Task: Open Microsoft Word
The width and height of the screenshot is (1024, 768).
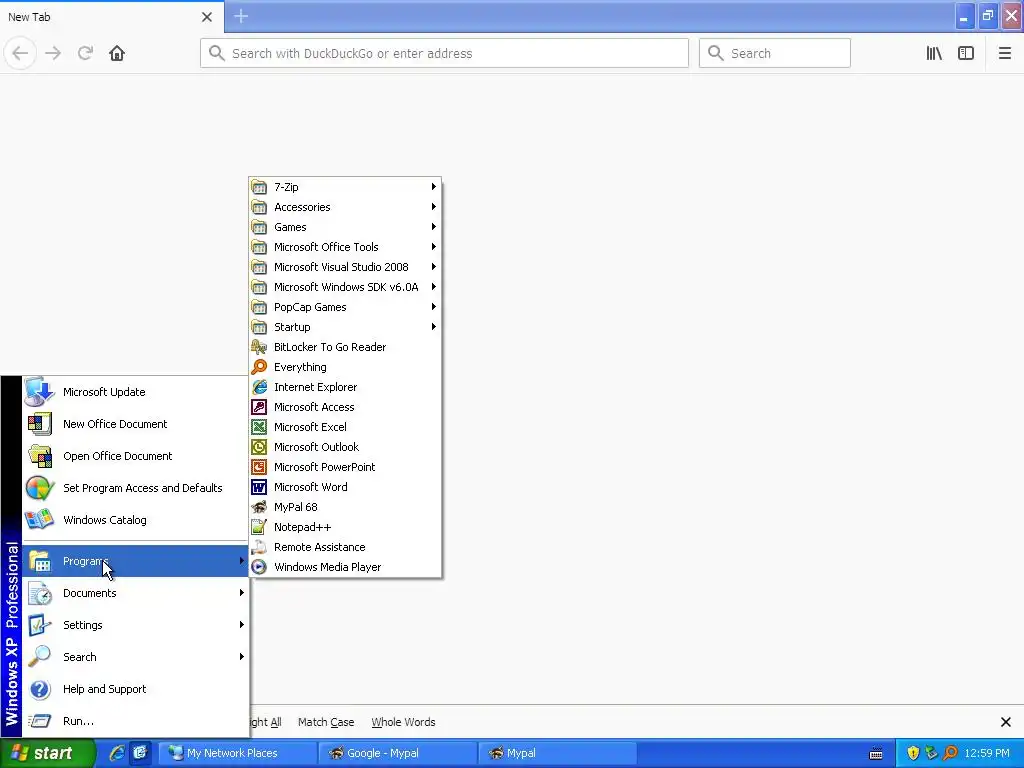Action: (x=345, y=487)
